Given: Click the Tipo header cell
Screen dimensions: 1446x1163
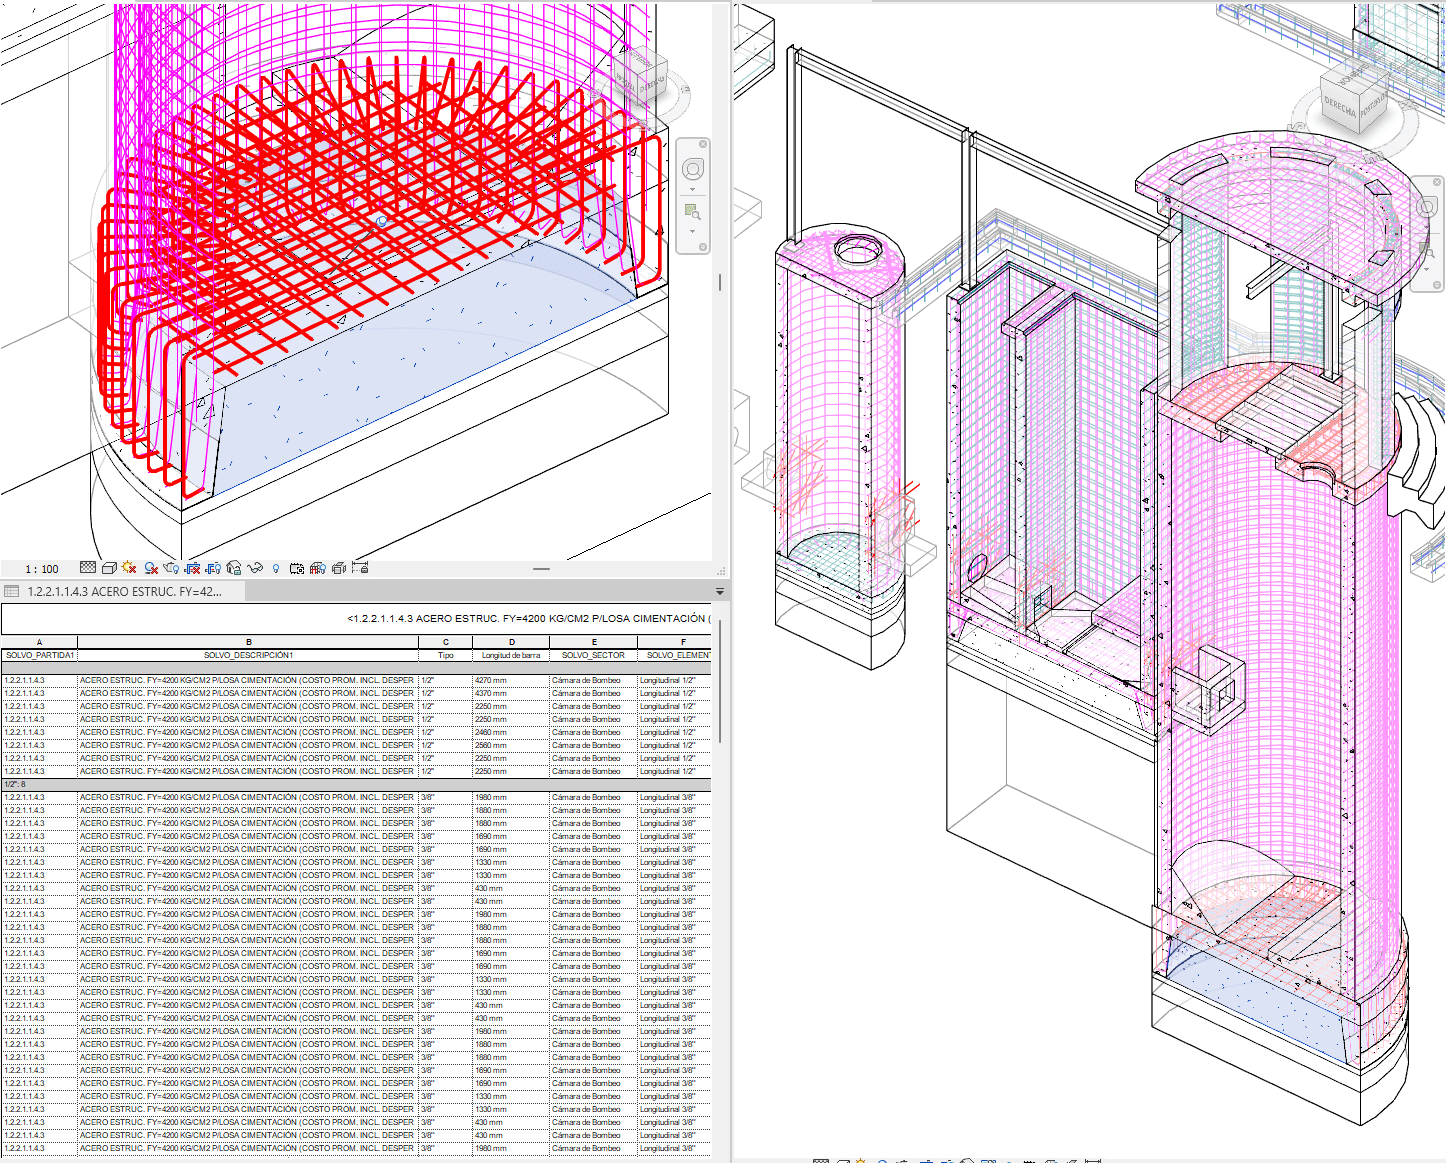Looking at the screenshot, I should click(x=446, y=655).
